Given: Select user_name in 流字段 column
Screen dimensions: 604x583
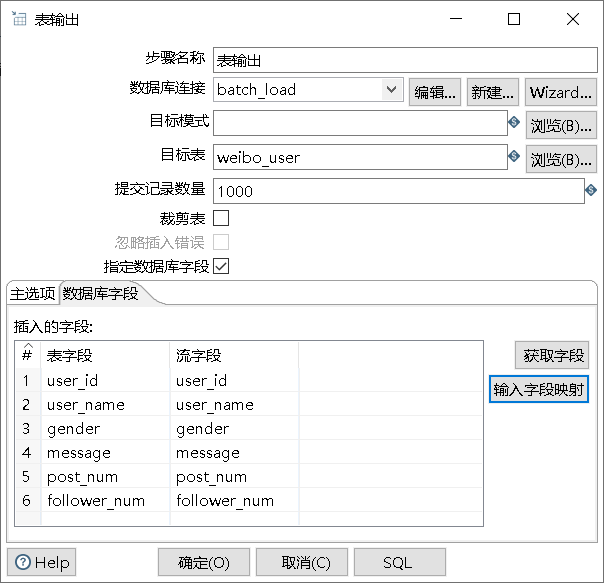Looking at the screenshot, I should tap(234, 404).
